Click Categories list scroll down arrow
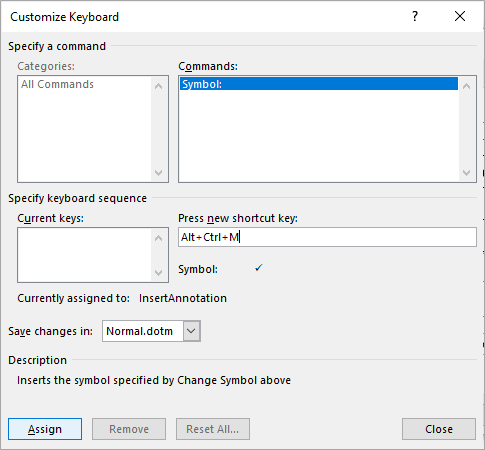This screenshot has height=450, width=485. tap(159, 173)
